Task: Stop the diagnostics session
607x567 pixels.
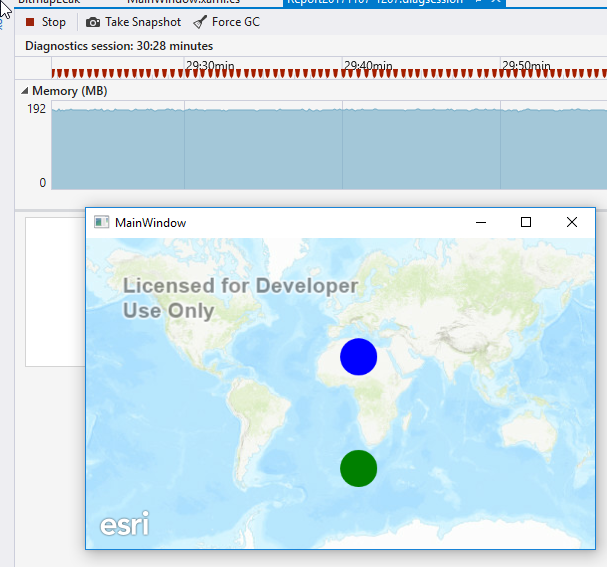Action: pyautogui.click(x=46, y=22)
